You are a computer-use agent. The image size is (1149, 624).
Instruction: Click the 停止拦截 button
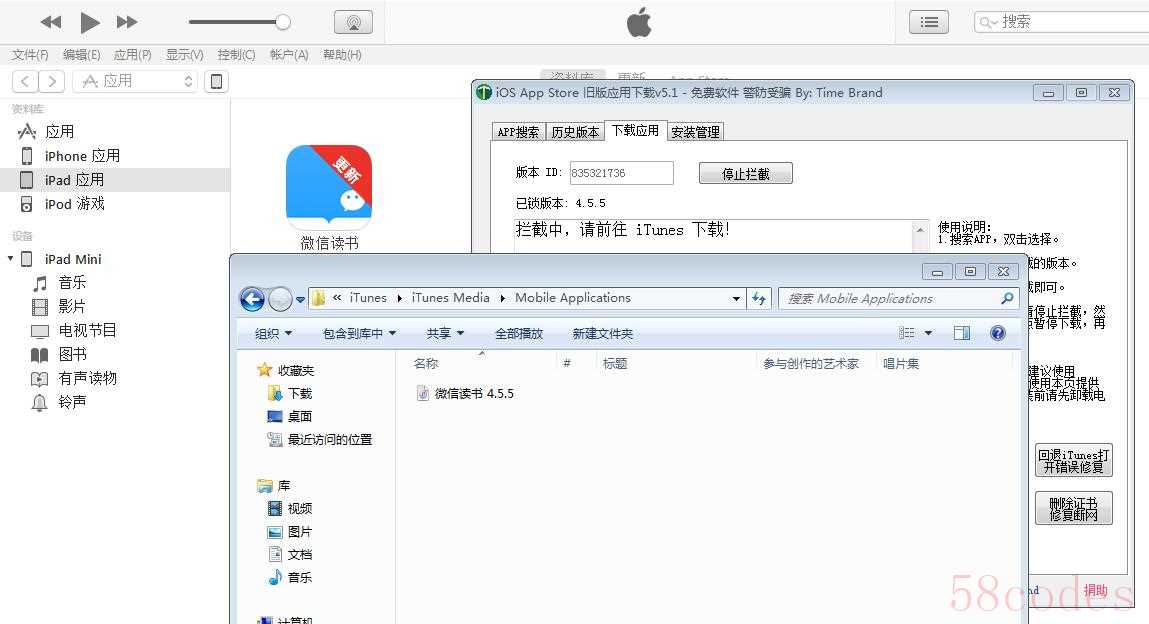click(745, 174)
